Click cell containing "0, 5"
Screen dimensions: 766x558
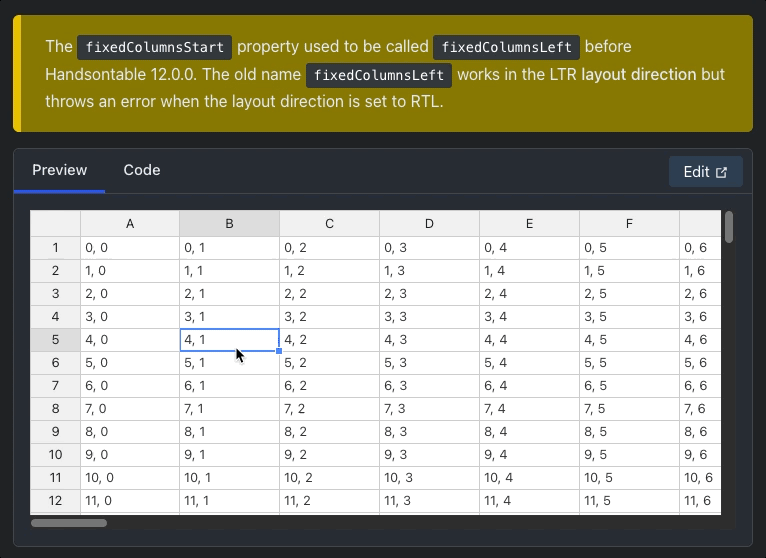(629, 248)
